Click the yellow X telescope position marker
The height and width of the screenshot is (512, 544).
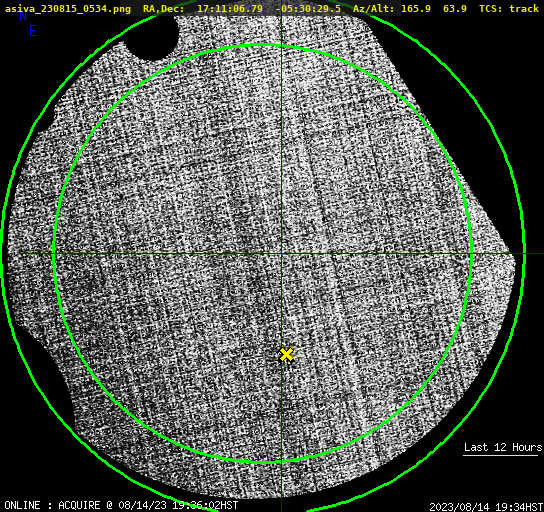[x=286, y=355]
